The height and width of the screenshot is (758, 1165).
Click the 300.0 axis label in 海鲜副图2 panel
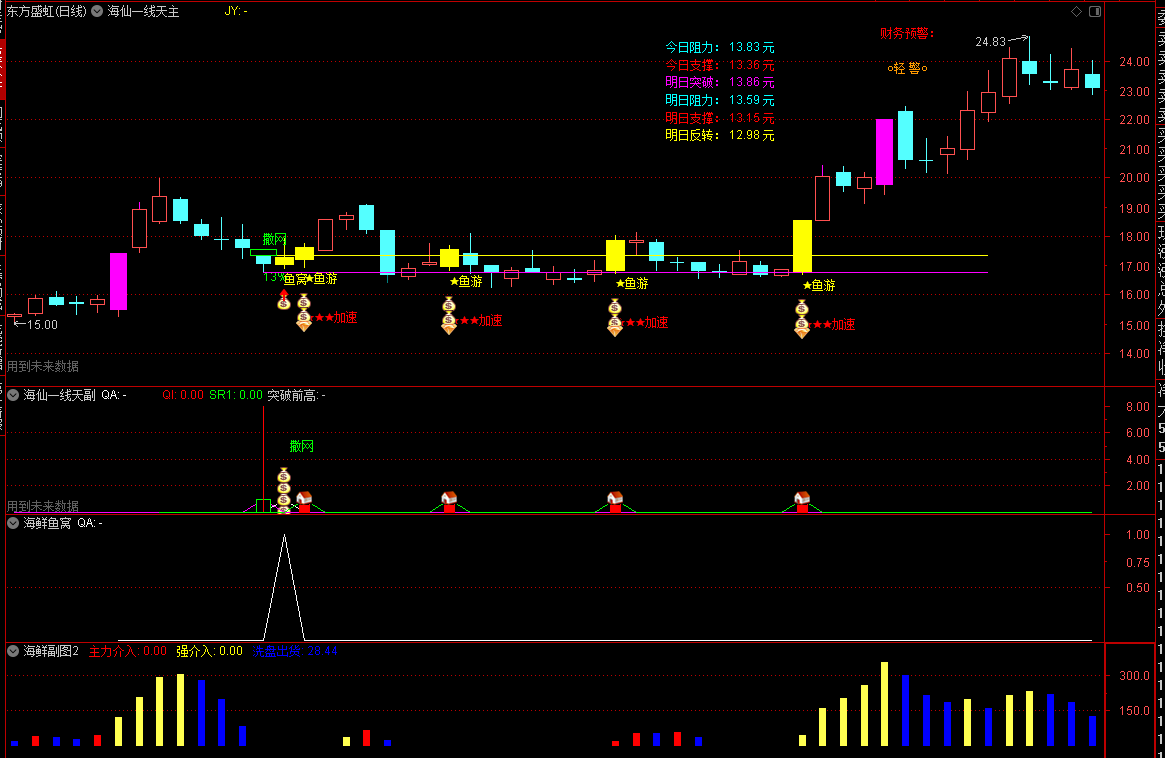tap(1135, 676)
